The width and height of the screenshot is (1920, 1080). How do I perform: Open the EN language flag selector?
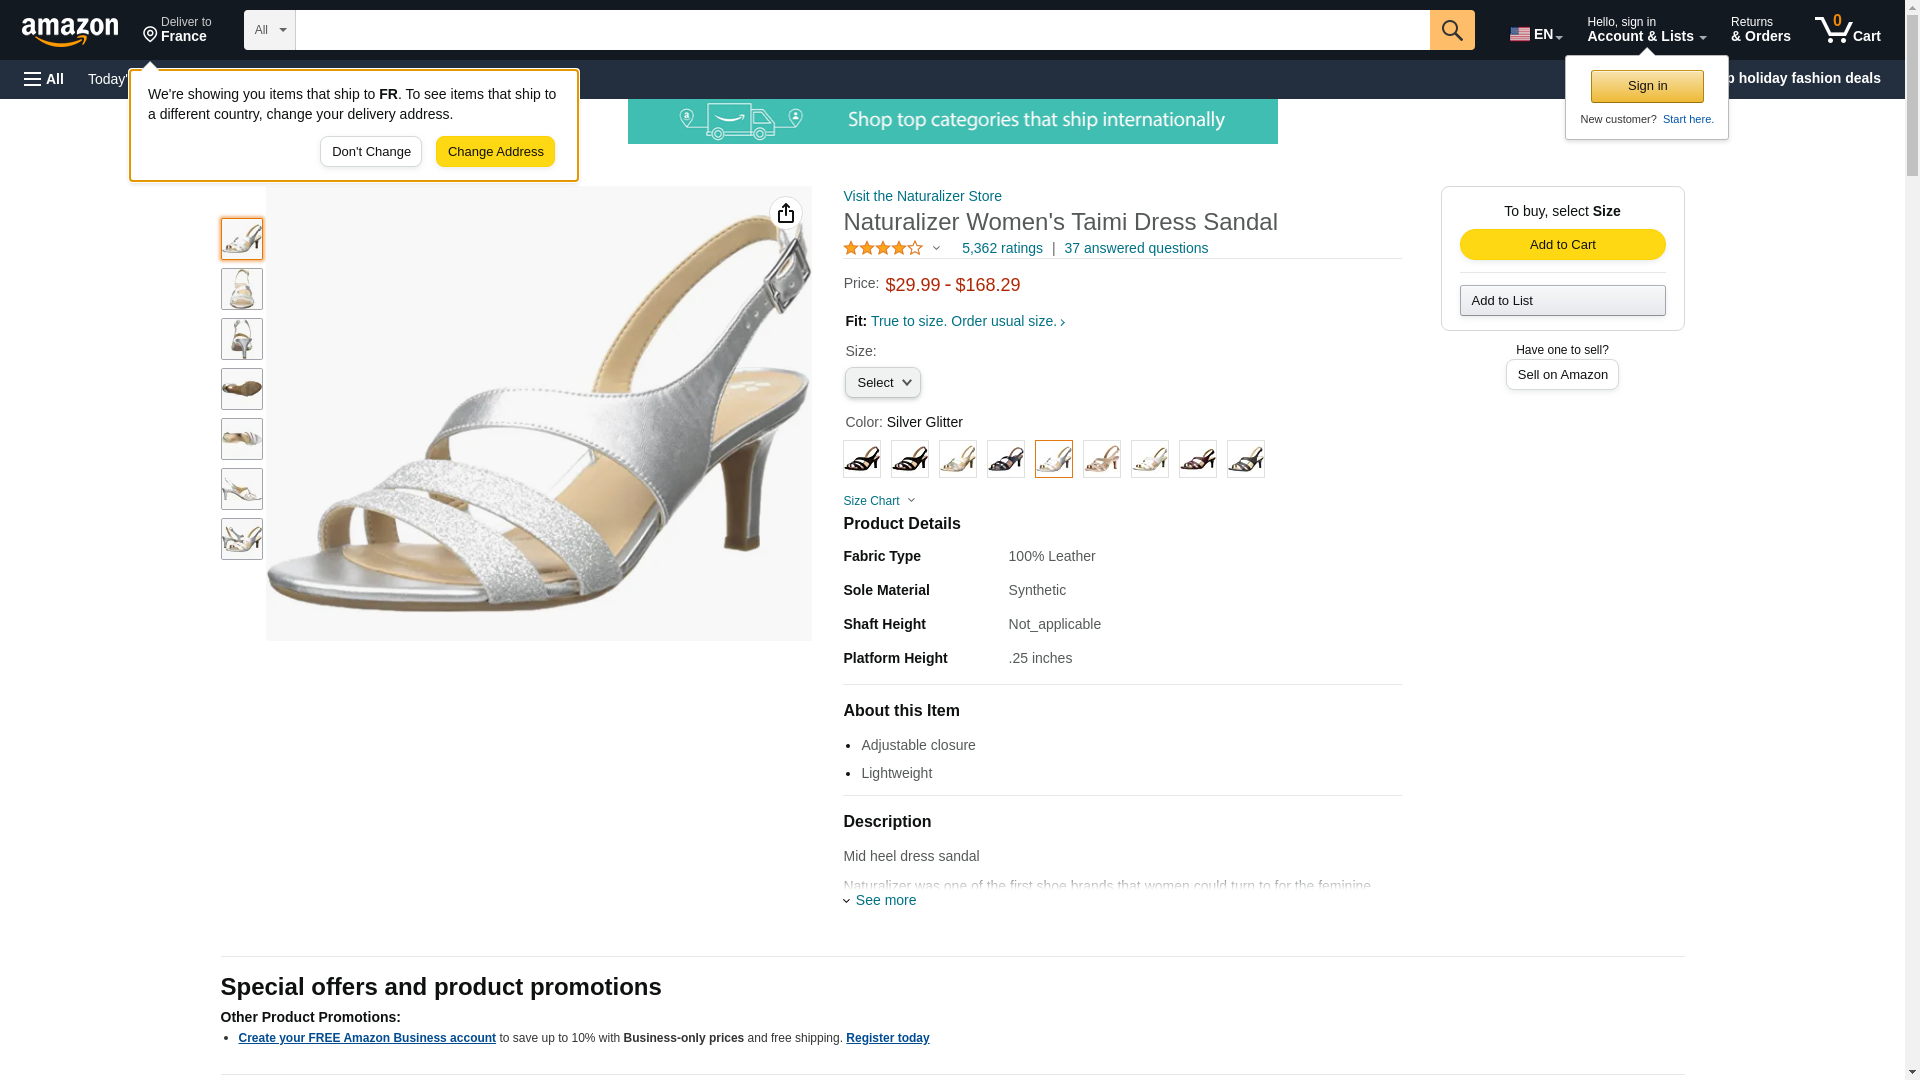pos(1535,34)
